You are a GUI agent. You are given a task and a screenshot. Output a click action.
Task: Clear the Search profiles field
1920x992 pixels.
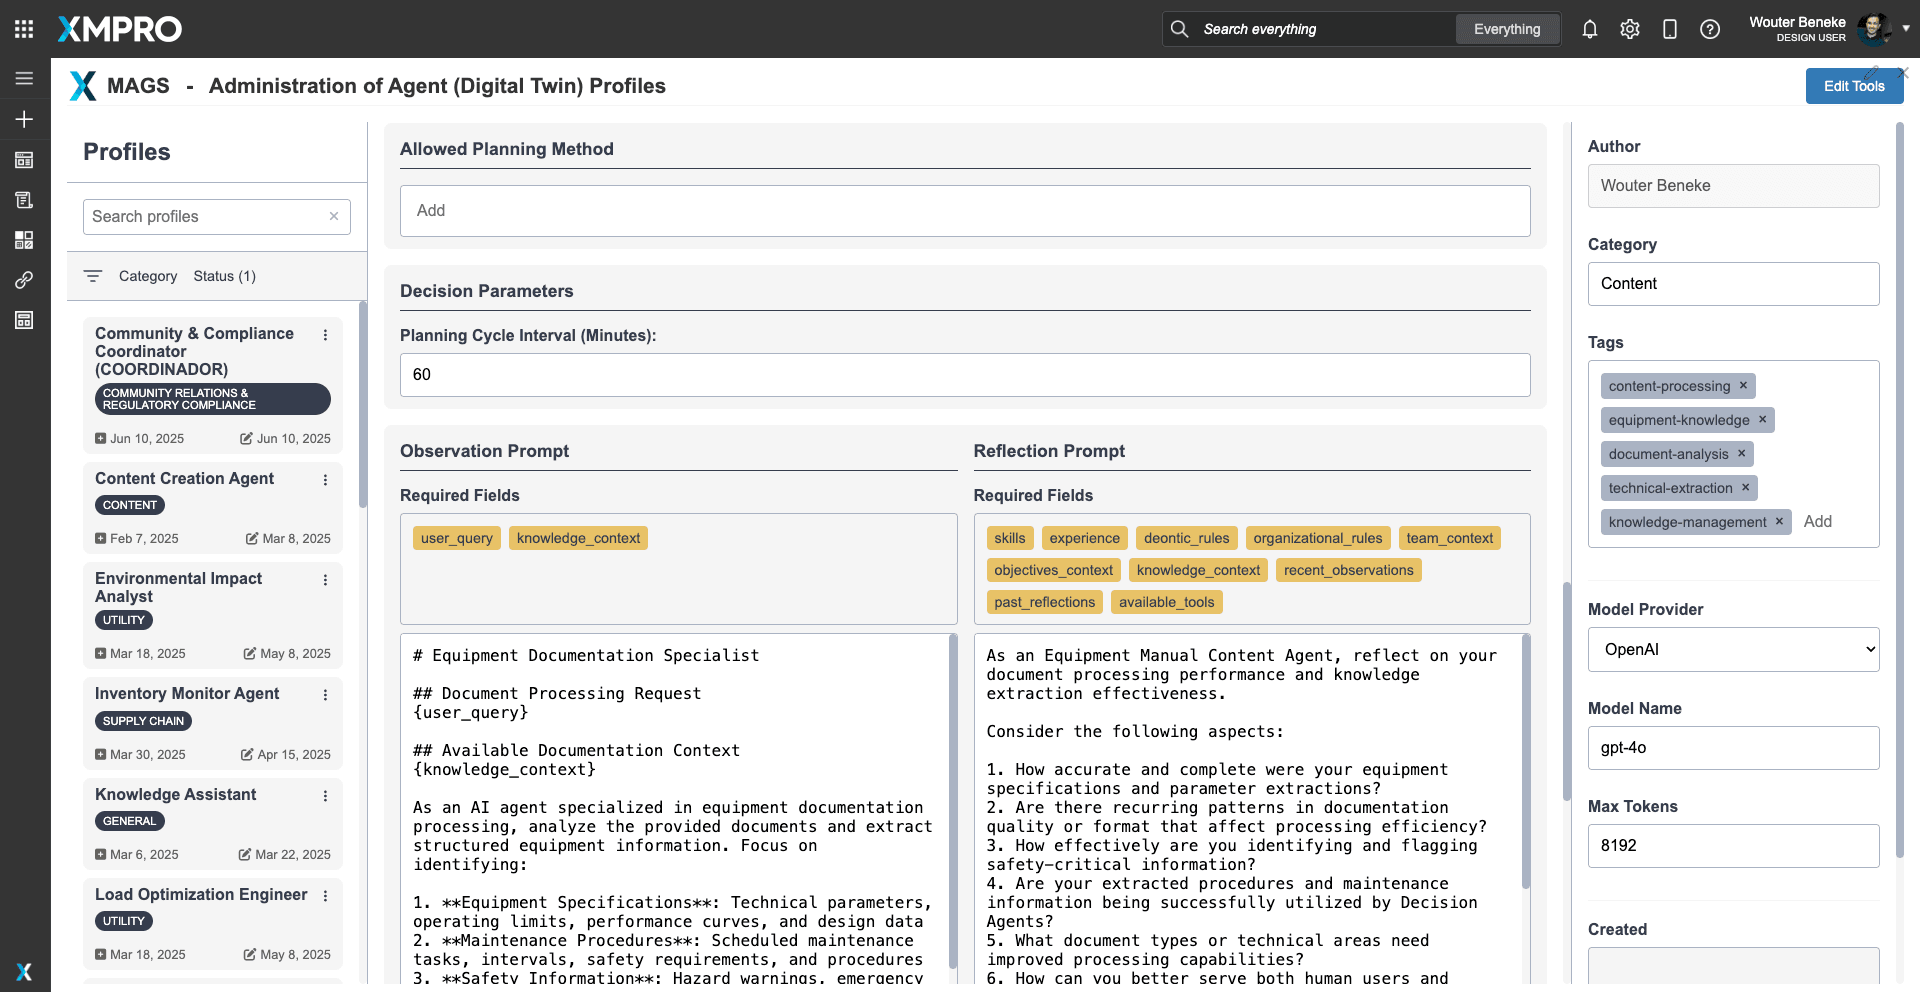[334, 216]
